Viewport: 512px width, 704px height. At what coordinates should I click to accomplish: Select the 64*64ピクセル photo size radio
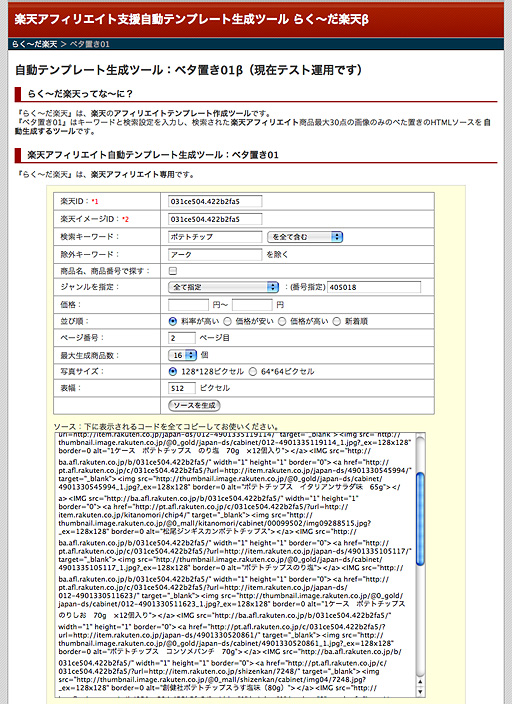pos(253,372)
